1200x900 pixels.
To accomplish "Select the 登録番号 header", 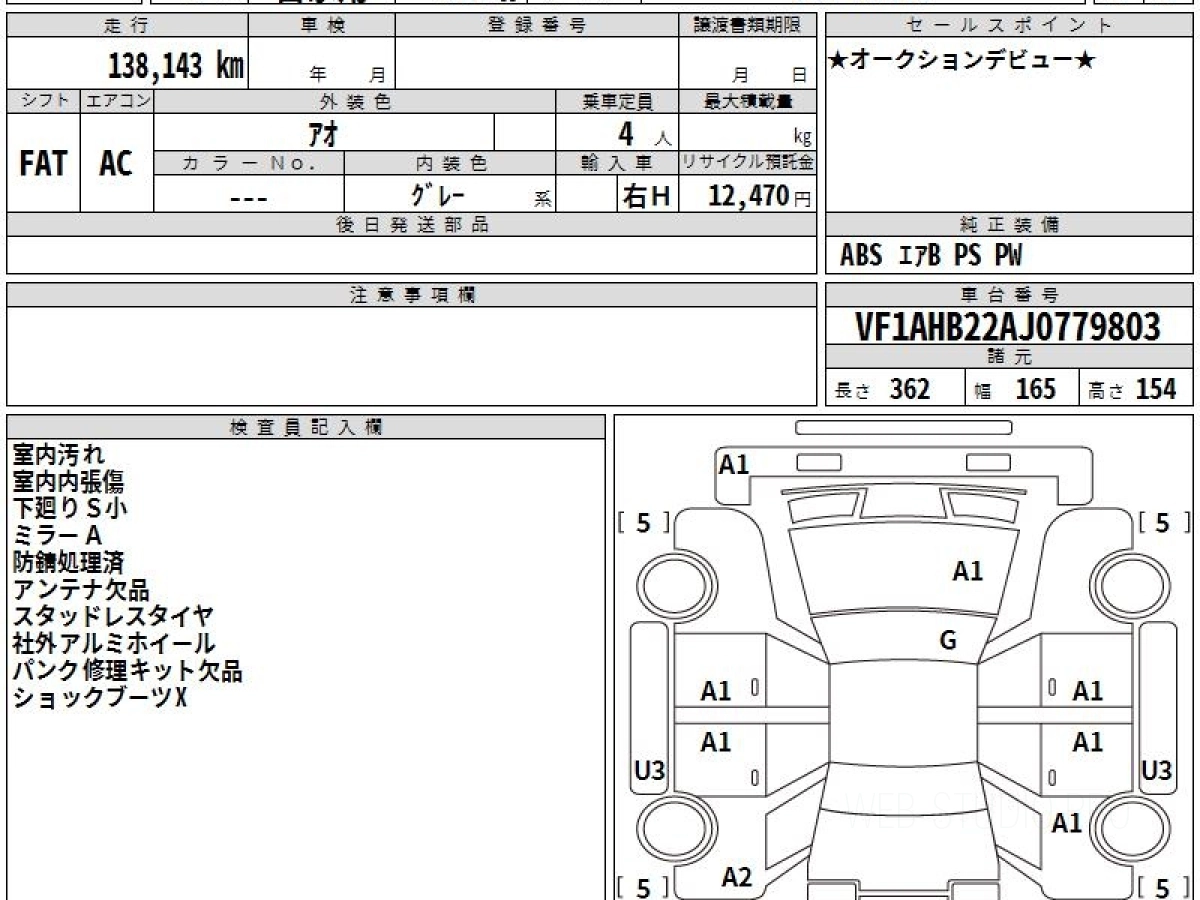I will pos(537,26).
